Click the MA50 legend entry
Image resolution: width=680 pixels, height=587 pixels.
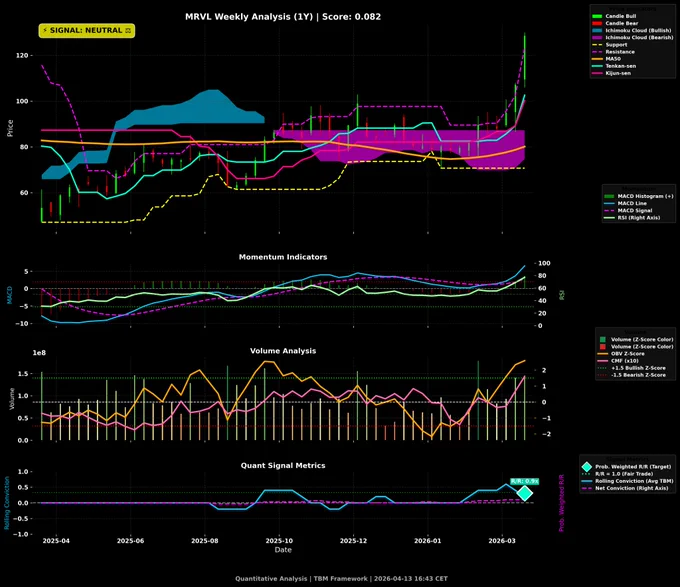pos(606,59)
